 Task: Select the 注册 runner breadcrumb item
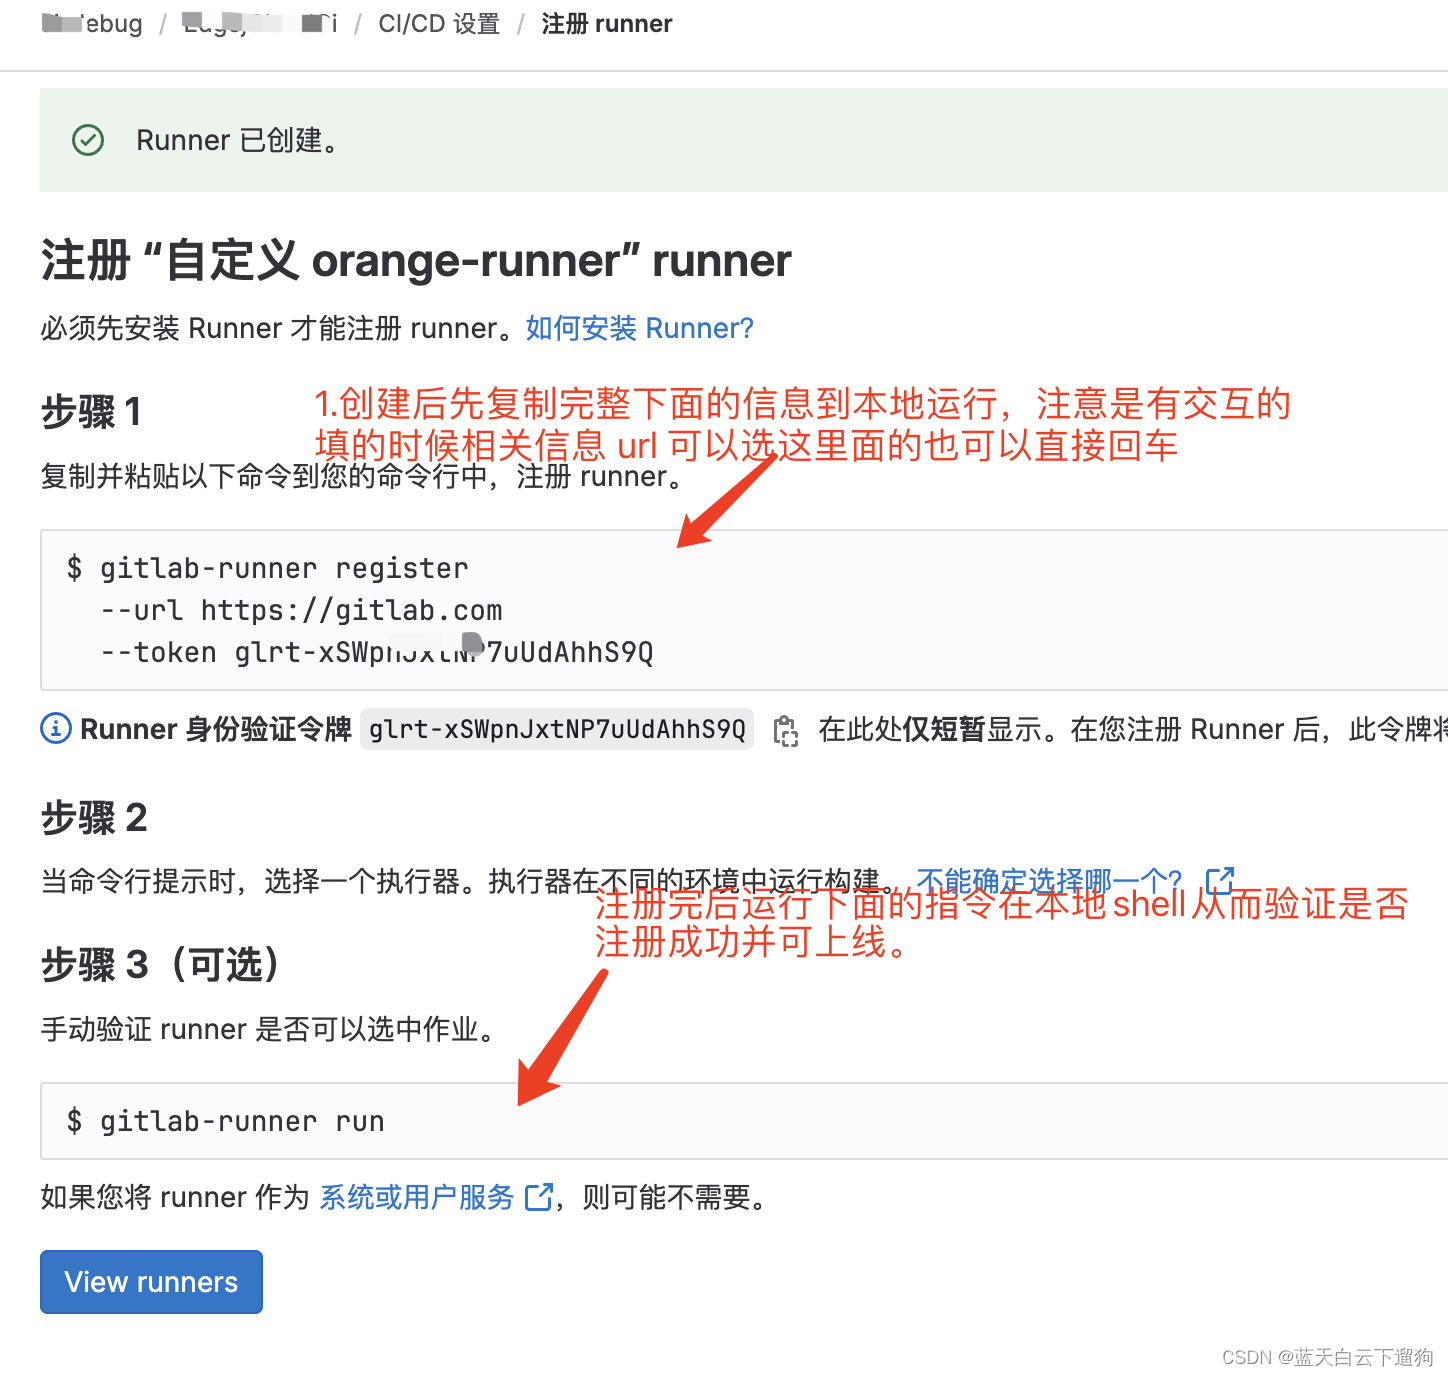point(607,24)
